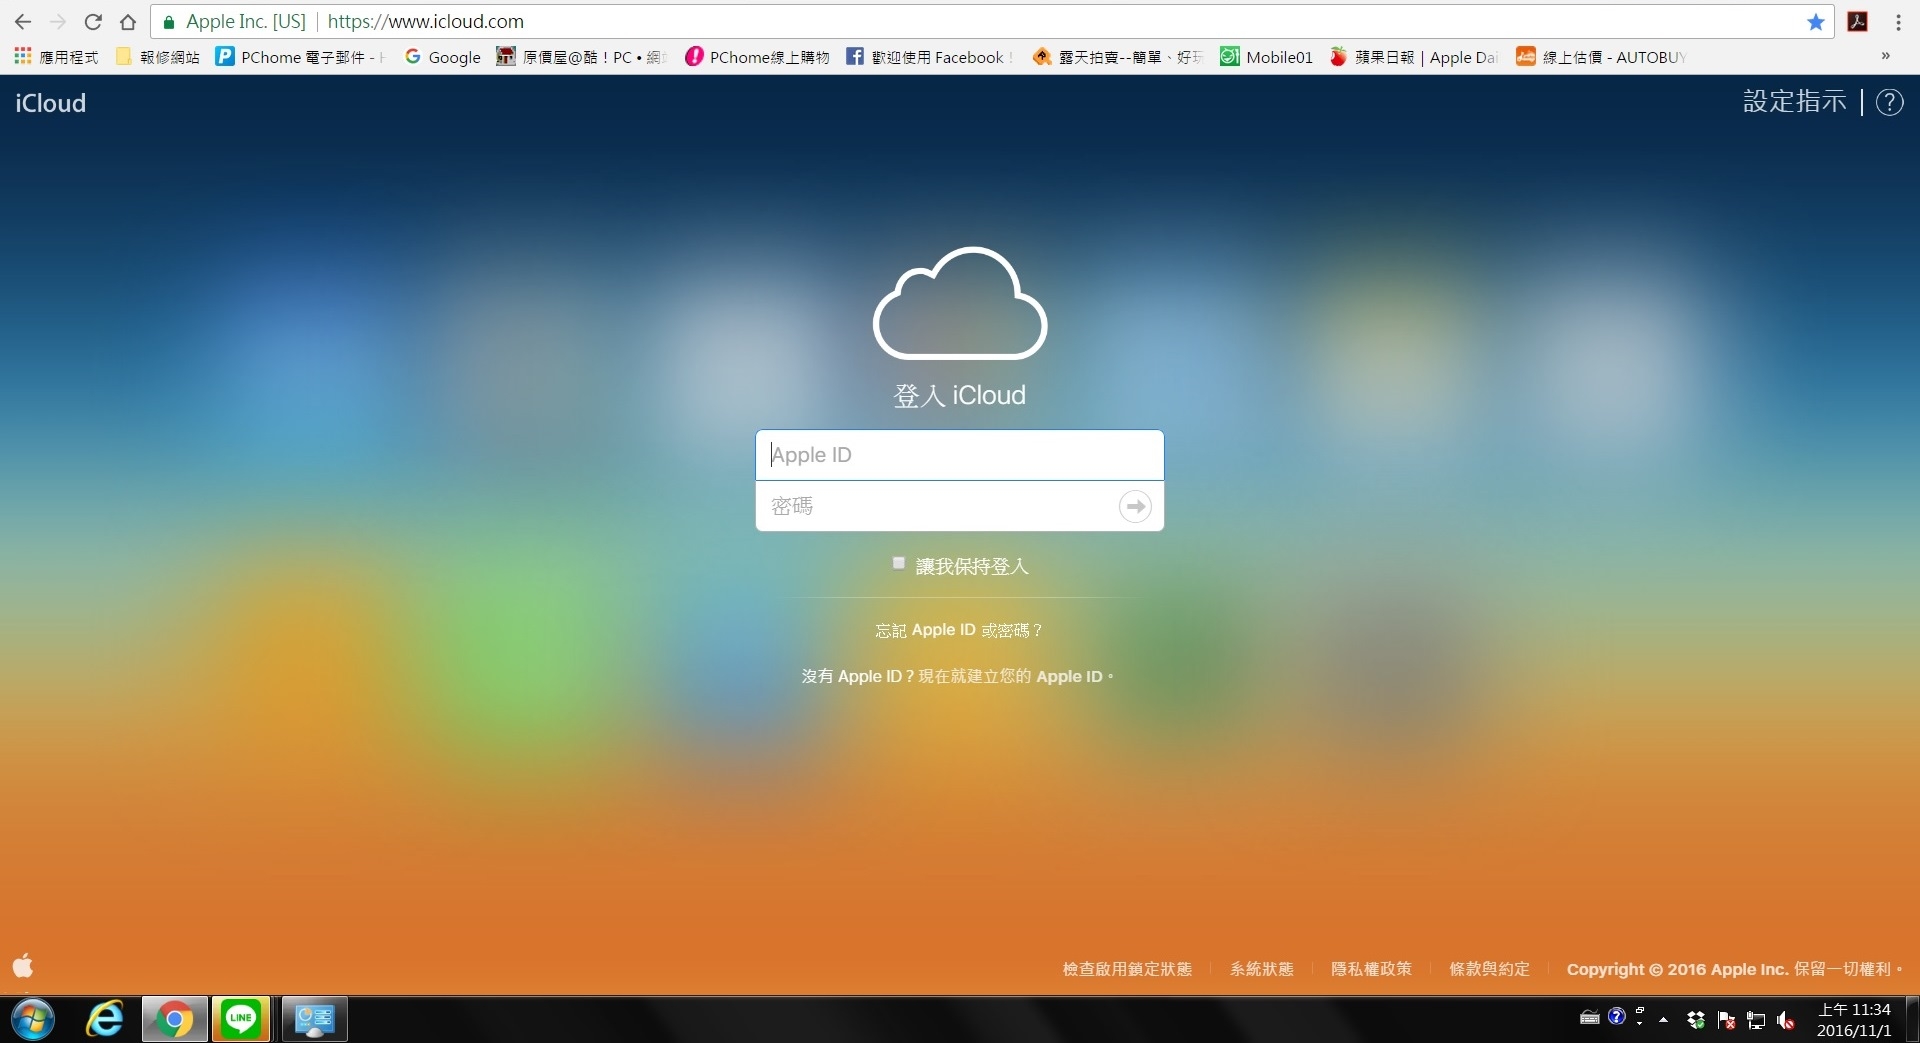Screen dimensions: 1920x1043
Task: Open the 應用程式 apps grid shortcut
Action: (x=57, y=57)
